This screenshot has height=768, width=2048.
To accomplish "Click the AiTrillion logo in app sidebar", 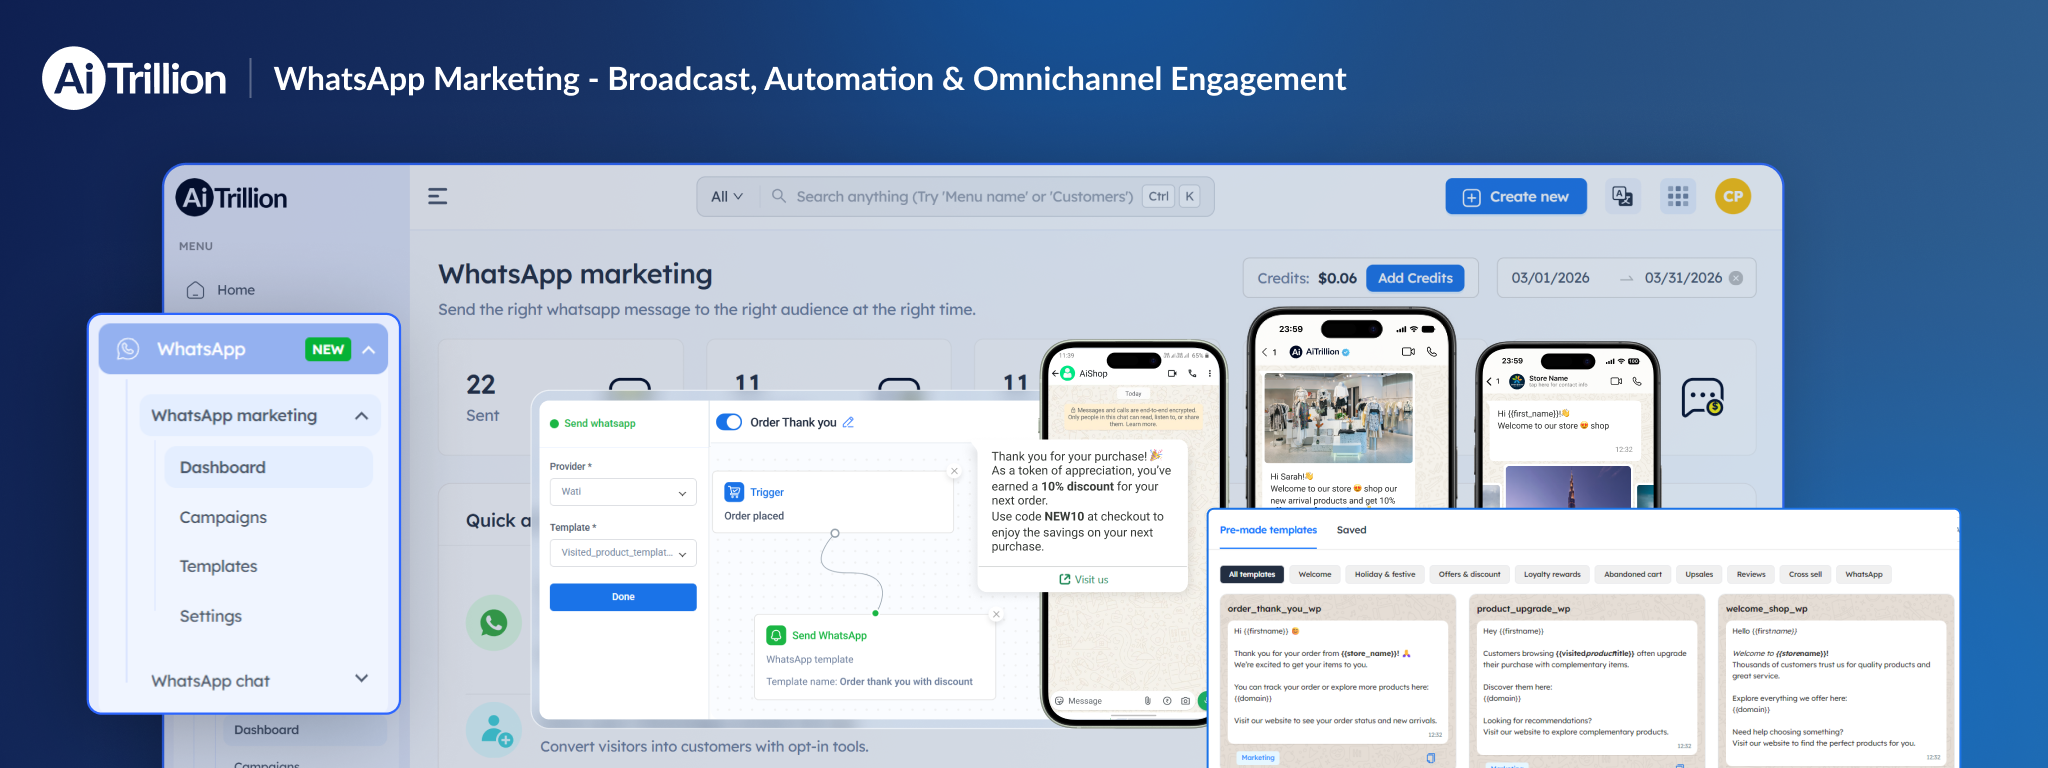I will click(x=232, y=197).
